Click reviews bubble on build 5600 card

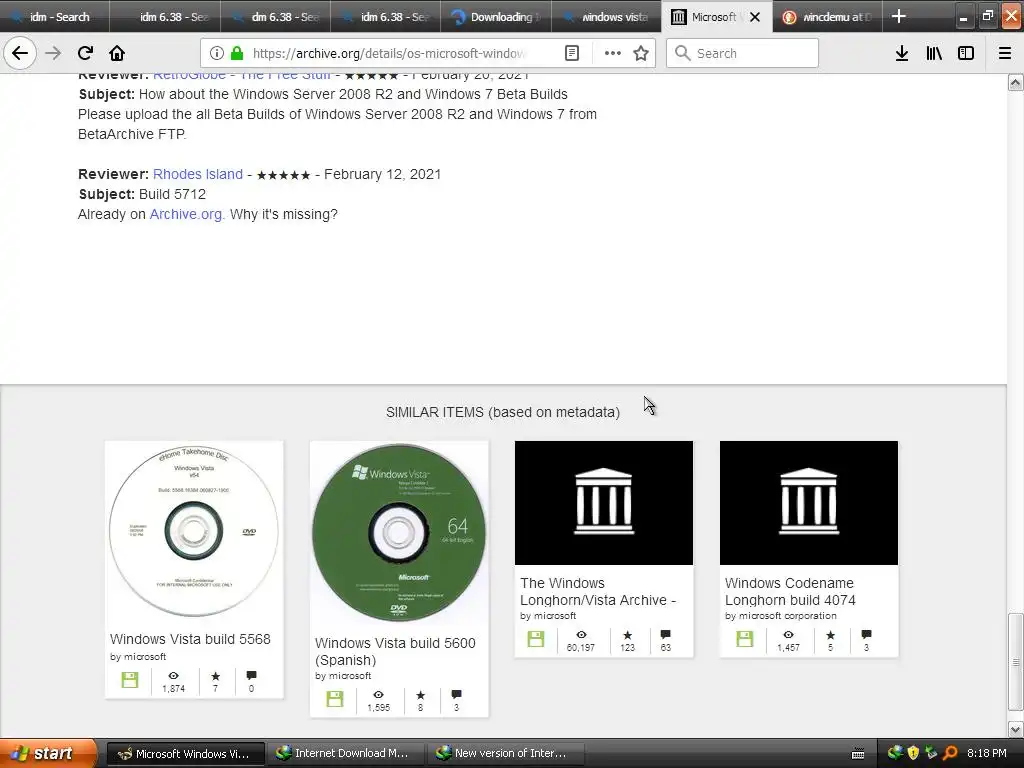point(456,694)
